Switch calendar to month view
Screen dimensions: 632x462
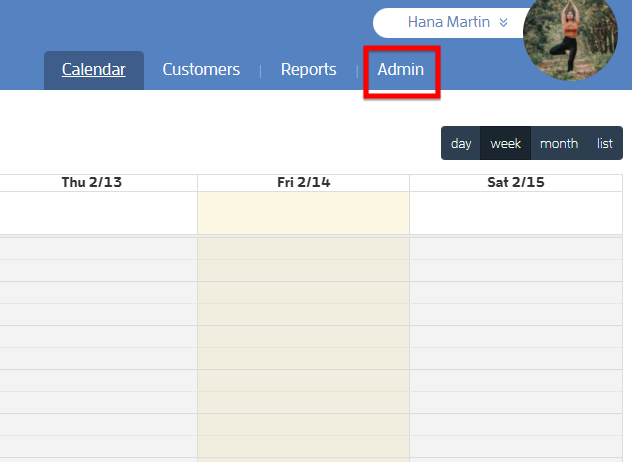(x=559, y=144)
